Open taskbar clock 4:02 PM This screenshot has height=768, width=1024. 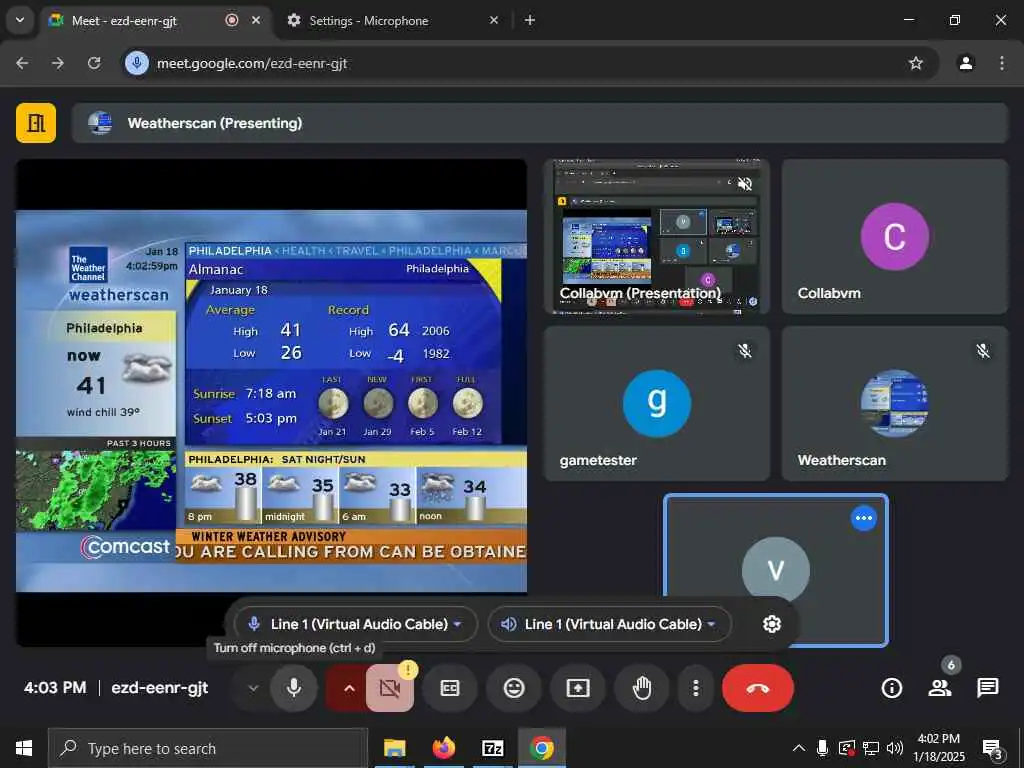click(x=938, y=748)
